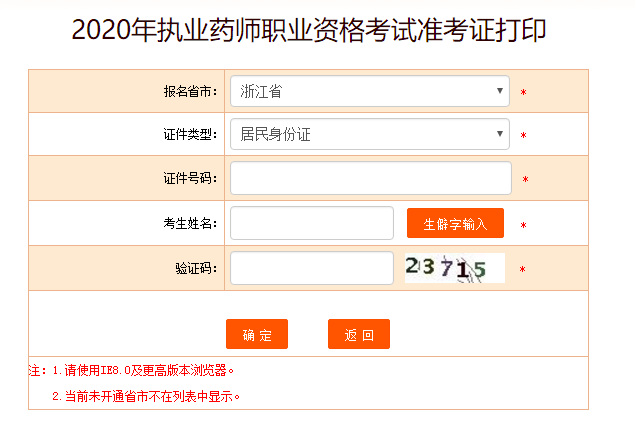Image resolution: width=635 pixels, height=423 pixels.
Task: Click the 考生姓名 label
Action: (x=190, y=223)
